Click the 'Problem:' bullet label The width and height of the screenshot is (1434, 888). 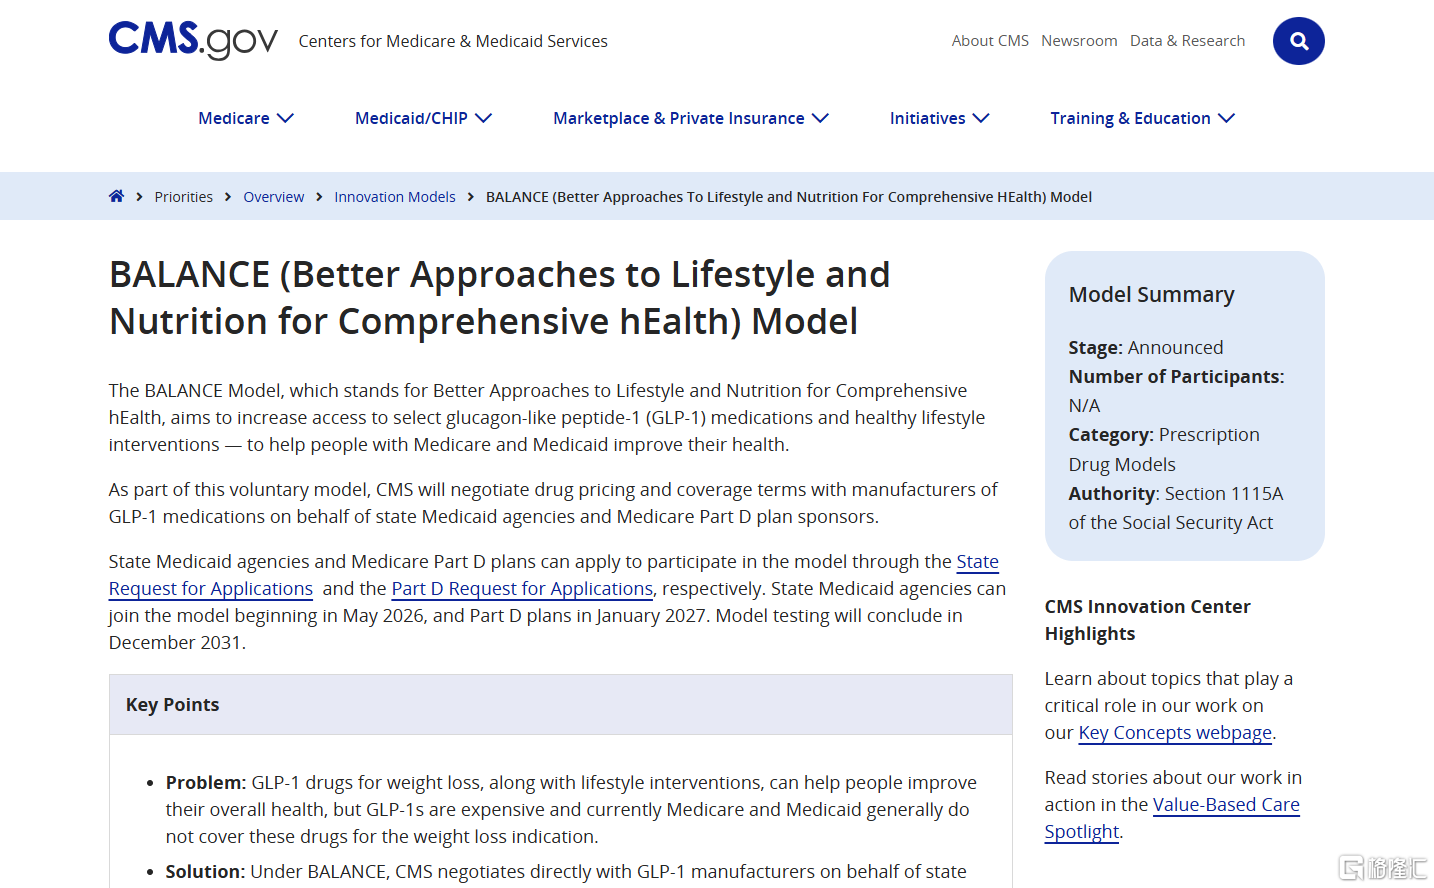coord(206,783)
